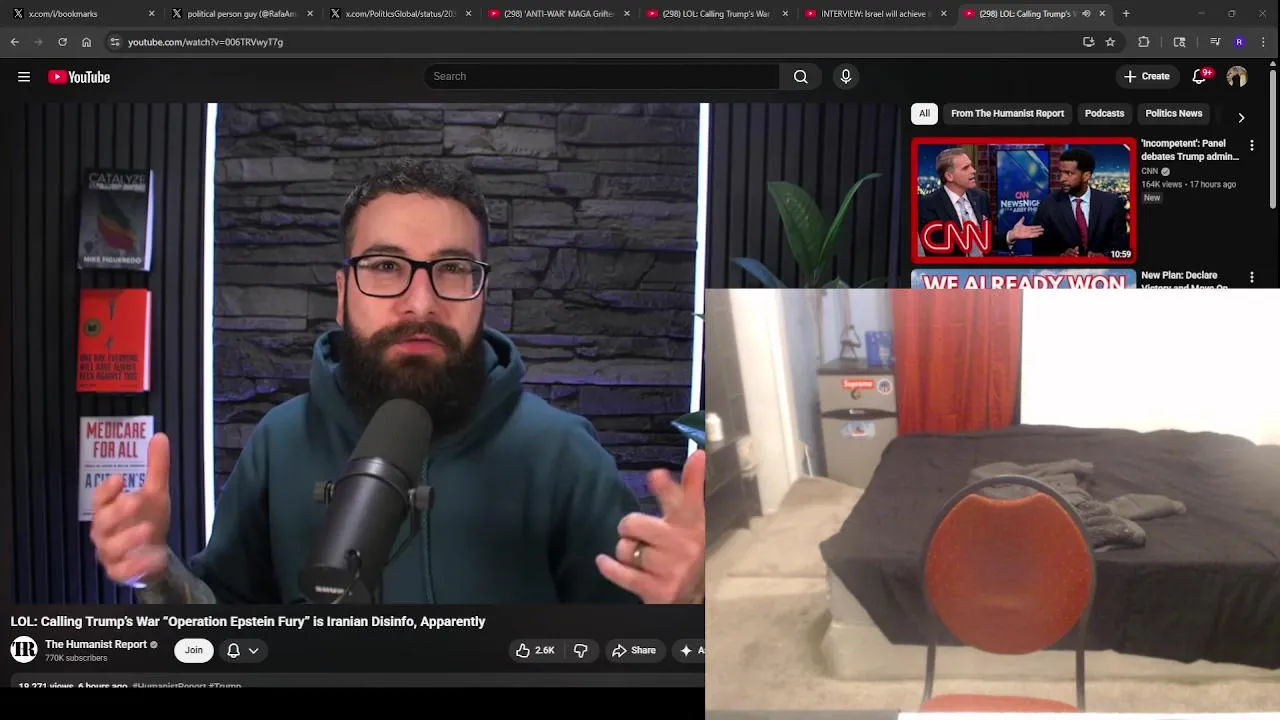Screen dimensions: 1280x720
Task: Select the Podcasts filter chip
Action: tap(1104, 114)
